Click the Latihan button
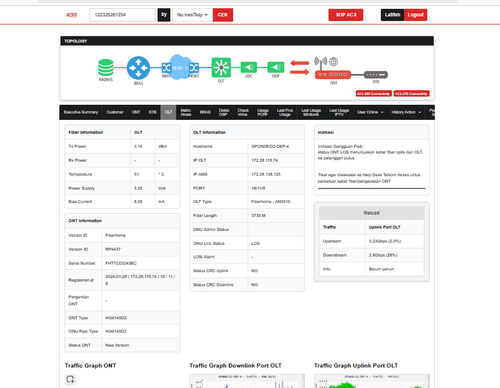 392,15
